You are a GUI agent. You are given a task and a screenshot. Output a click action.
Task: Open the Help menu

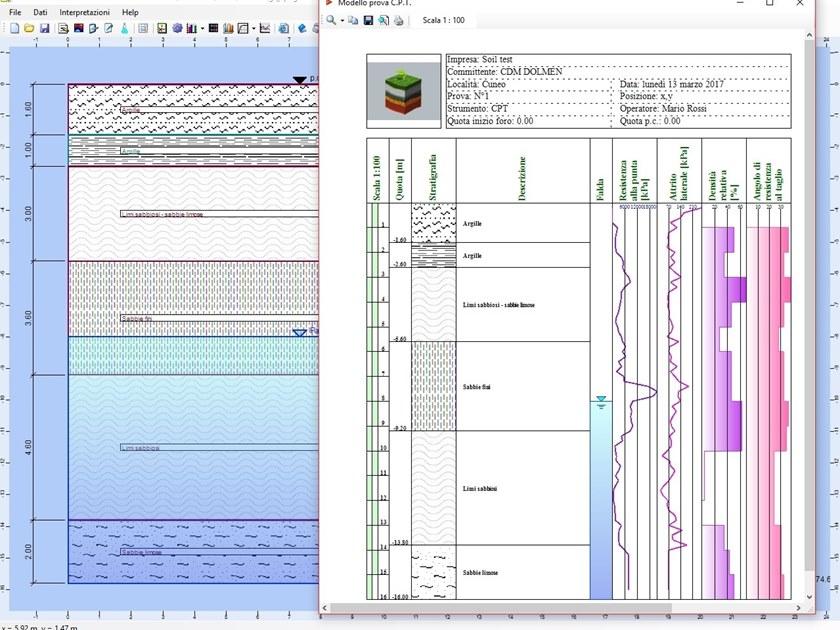pyautogui.click(x=130, y=12)
